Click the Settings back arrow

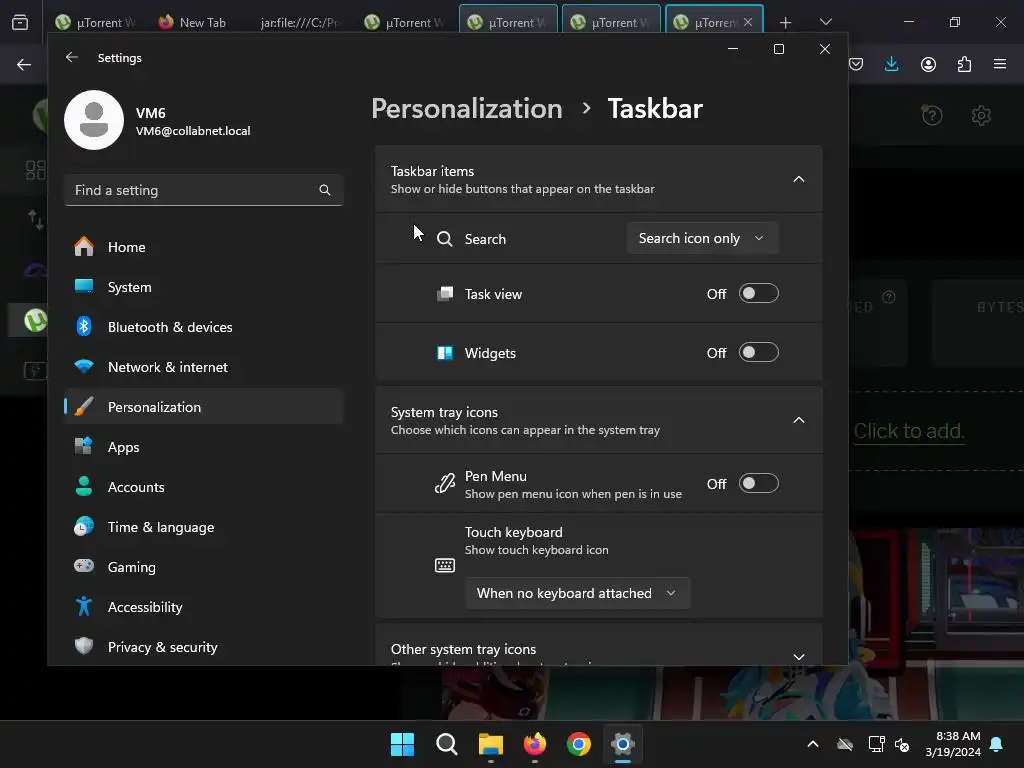(x=72, y=57)
